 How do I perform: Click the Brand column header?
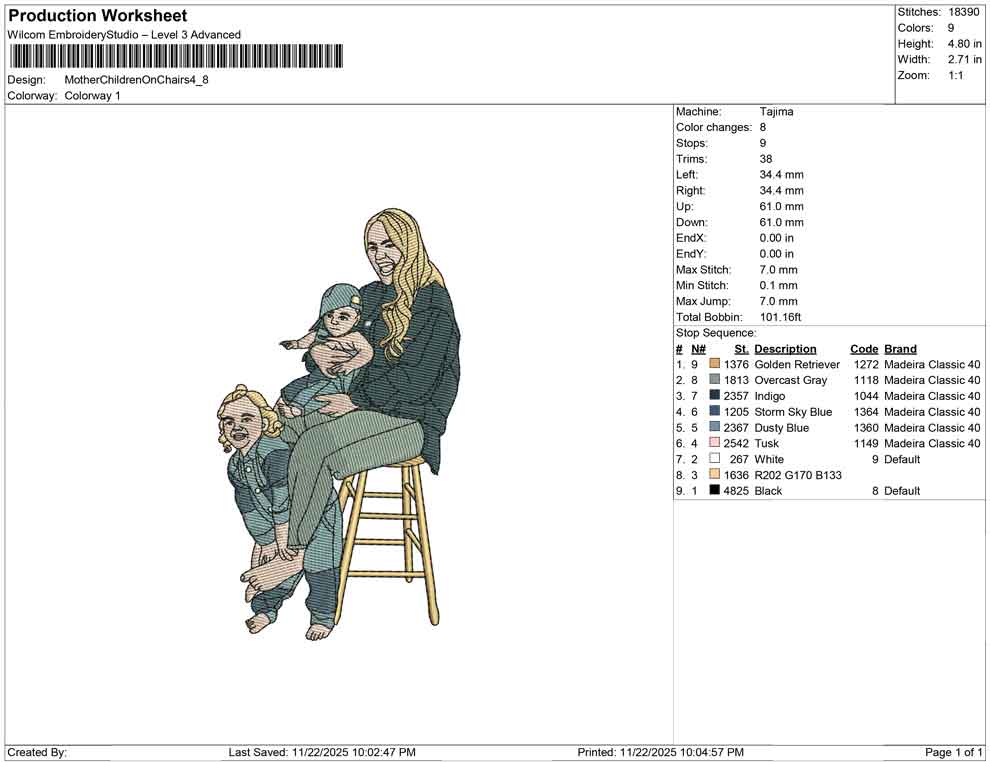[900, 348]
